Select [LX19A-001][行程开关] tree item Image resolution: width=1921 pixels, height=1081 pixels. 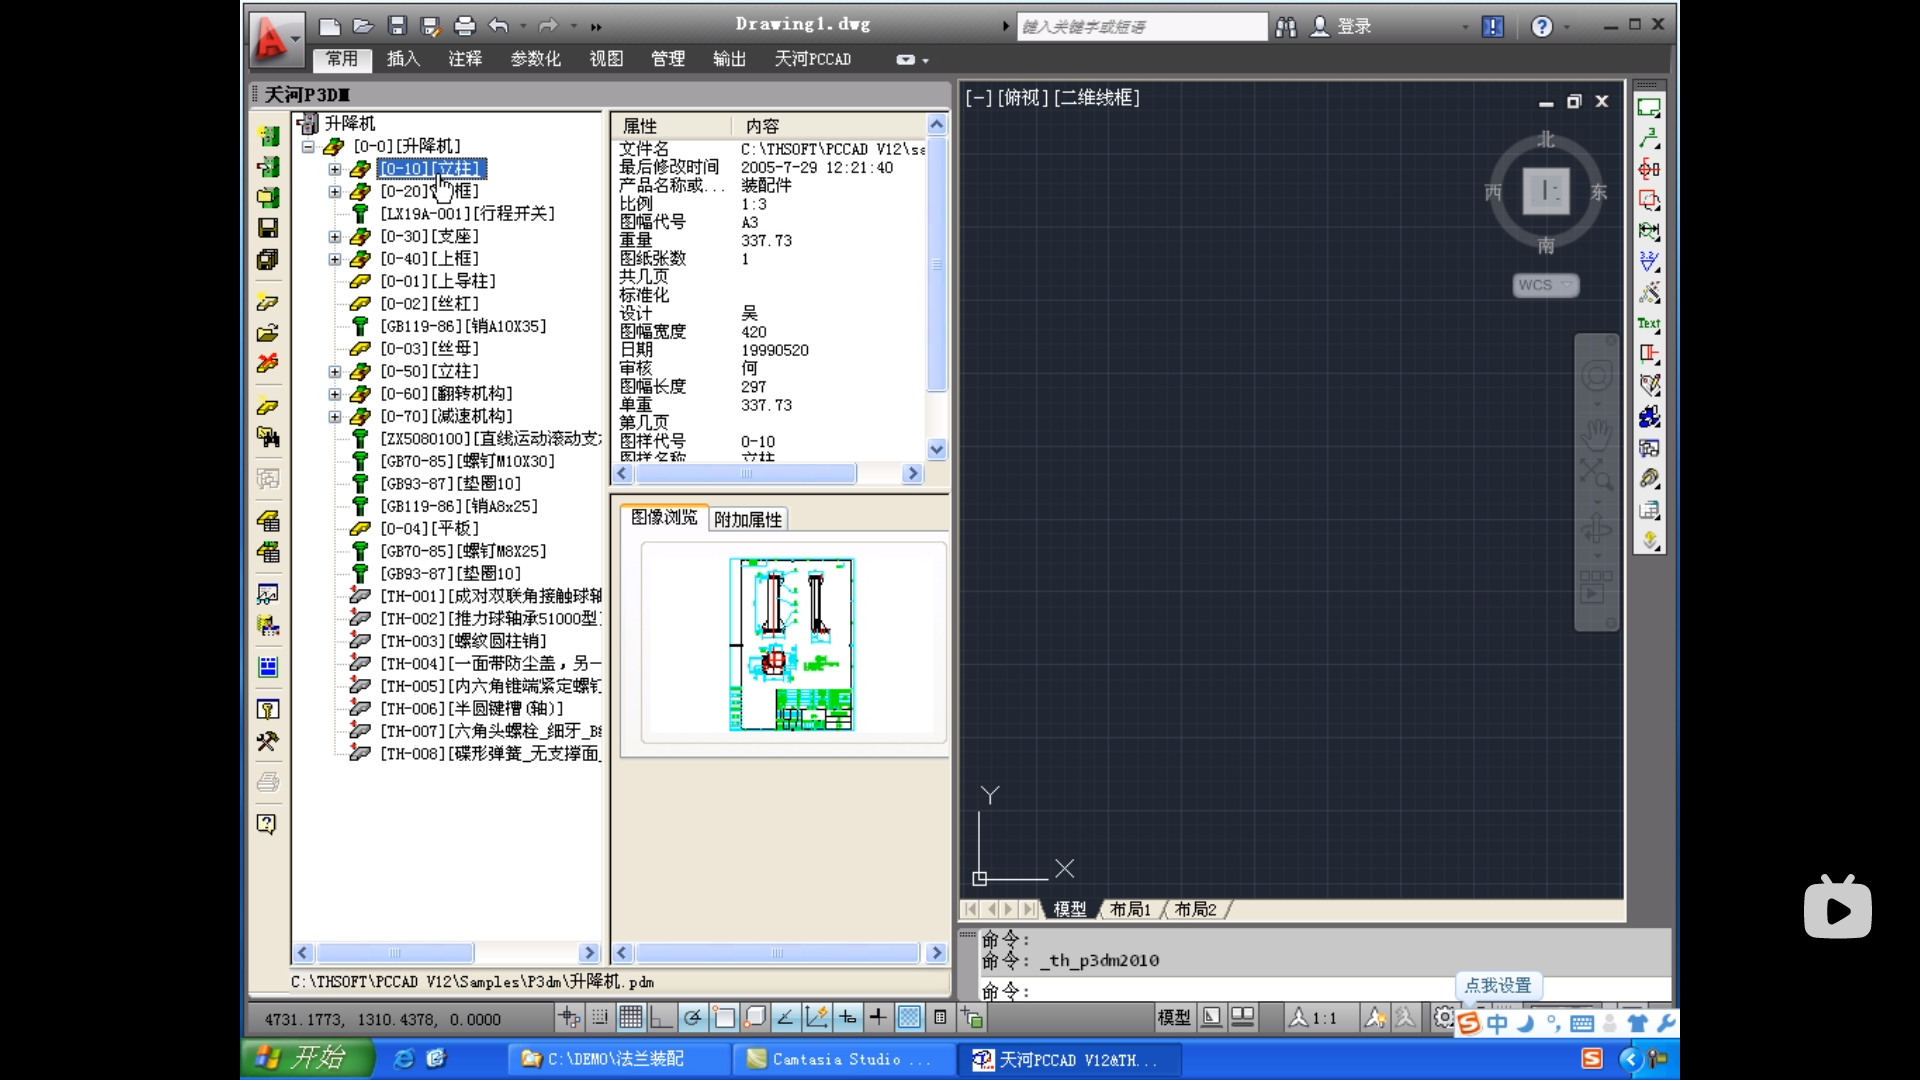tap(467, 214)
